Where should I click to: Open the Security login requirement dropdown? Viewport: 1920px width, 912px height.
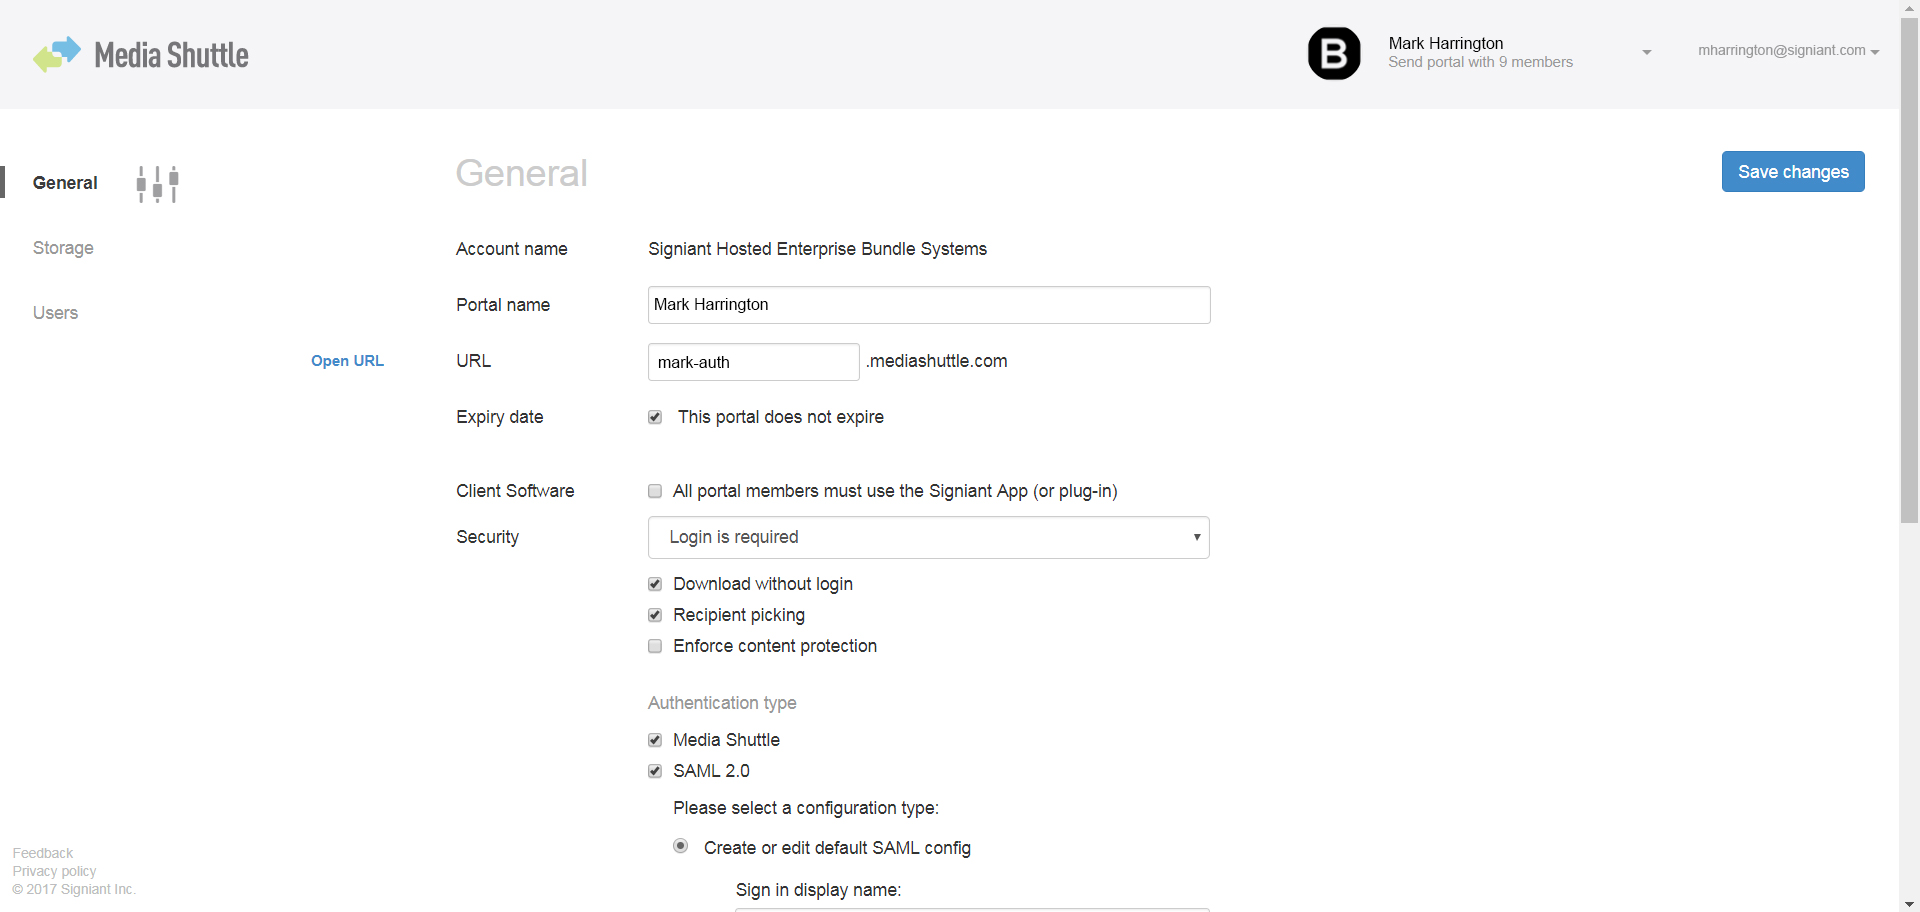click(x=928, y=538)
